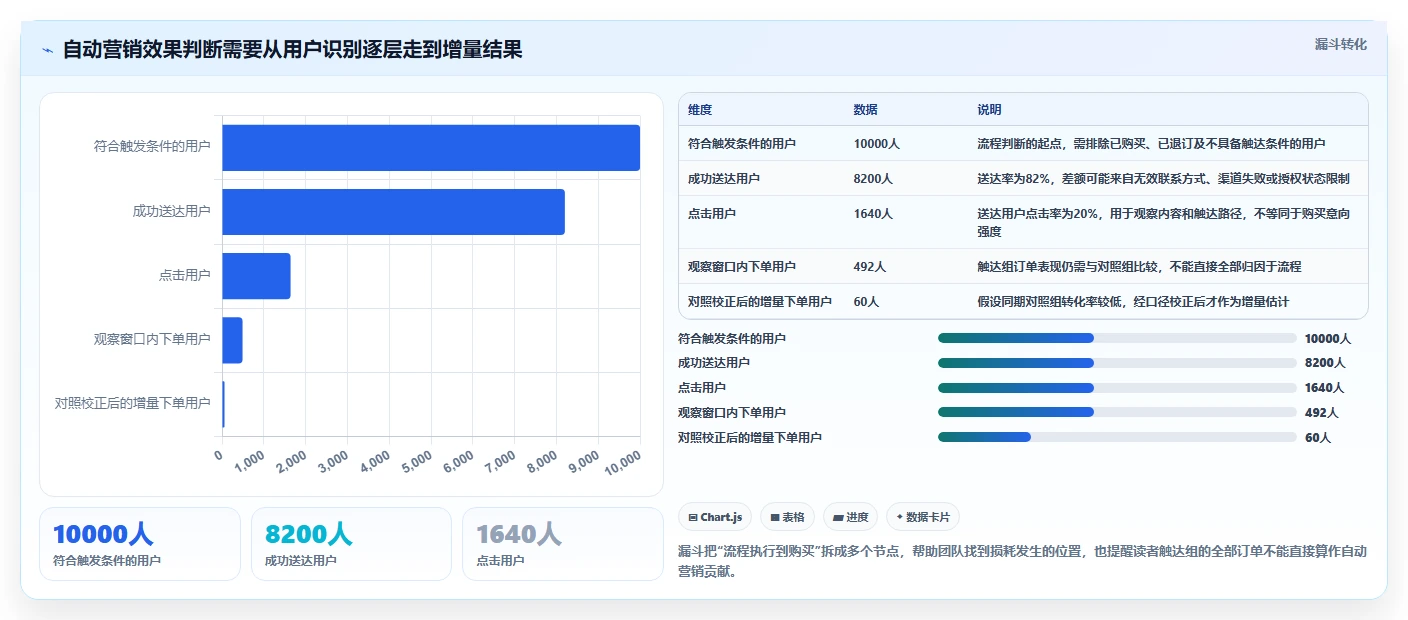Open the 1640人 点击用户 data card
This screenshot has width=1408, height=620.
coord(563,544)
